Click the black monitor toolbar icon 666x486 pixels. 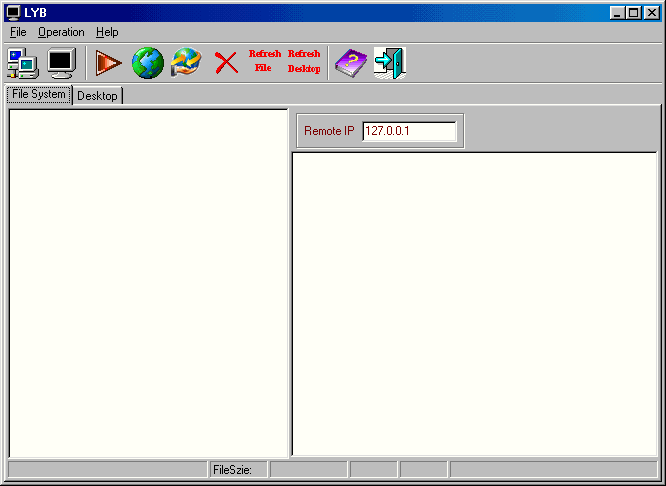(62, 63)
